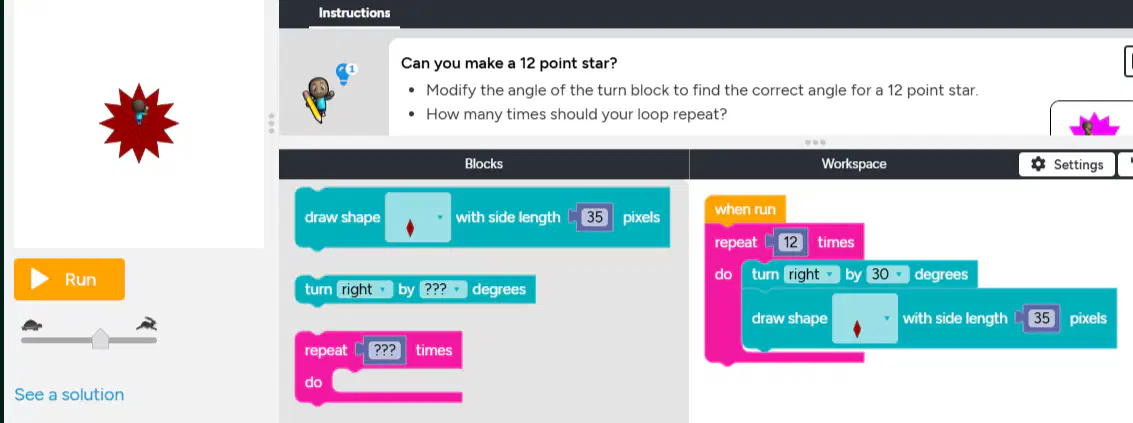Open shape dropdown in toolbox draw shape block
The height and width of the screenshot is (423, 1133).
pos(418,217)
